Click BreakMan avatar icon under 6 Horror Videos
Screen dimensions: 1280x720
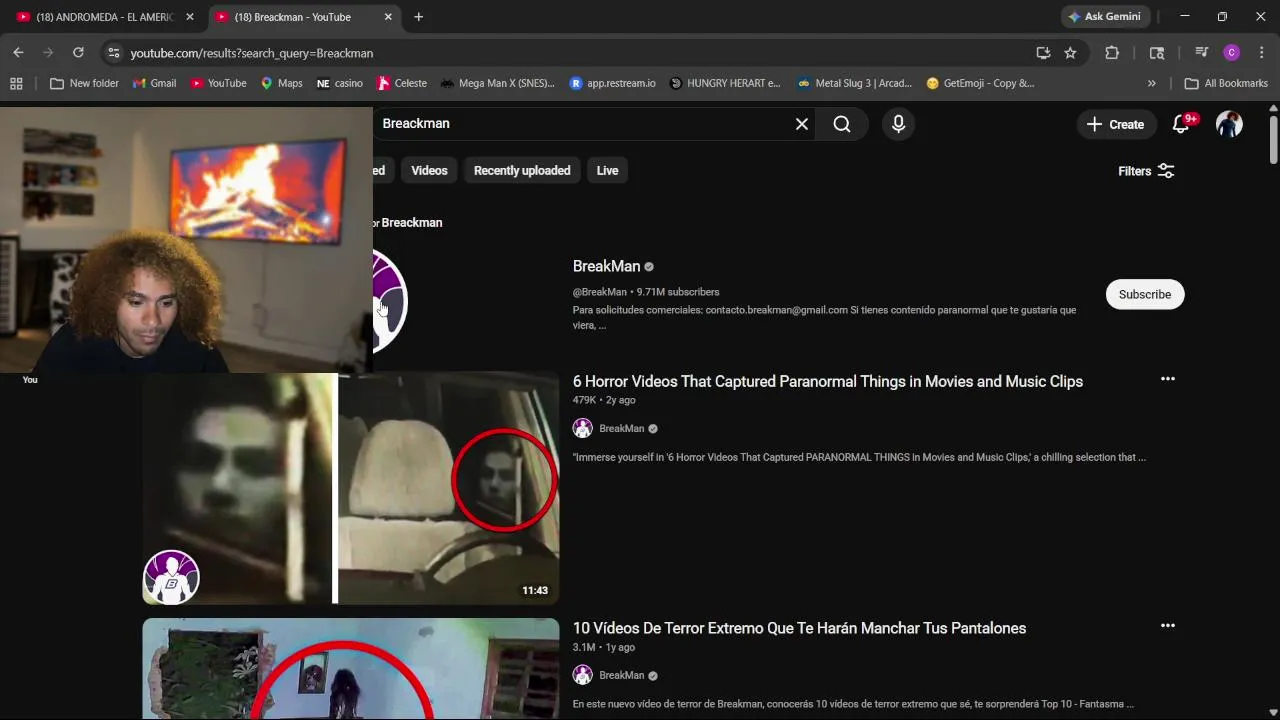[x=582, y=428]
